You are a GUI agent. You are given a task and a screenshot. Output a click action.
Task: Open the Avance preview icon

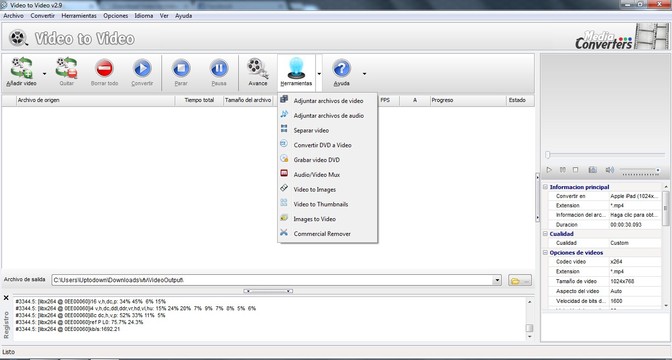click(x=258, y=68)
